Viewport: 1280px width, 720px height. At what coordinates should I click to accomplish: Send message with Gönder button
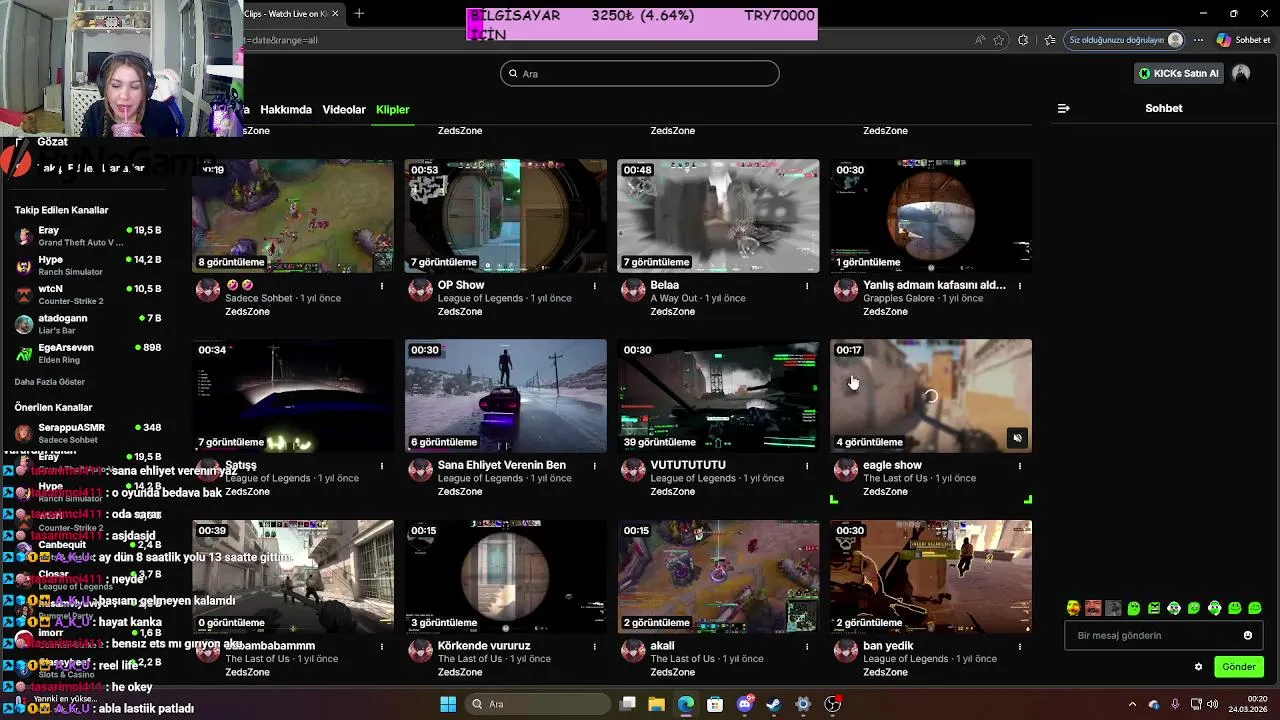coord(1238,667)
